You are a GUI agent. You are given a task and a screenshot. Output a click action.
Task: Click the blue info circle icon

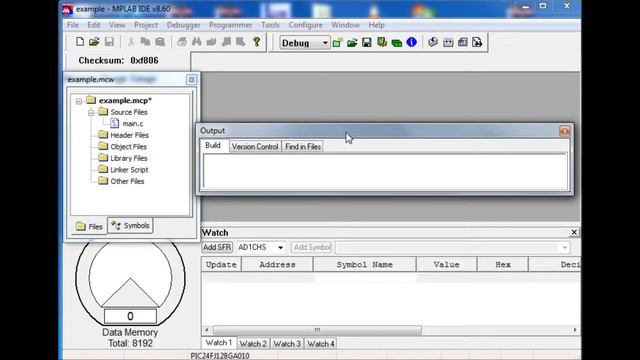click(411, 42)
